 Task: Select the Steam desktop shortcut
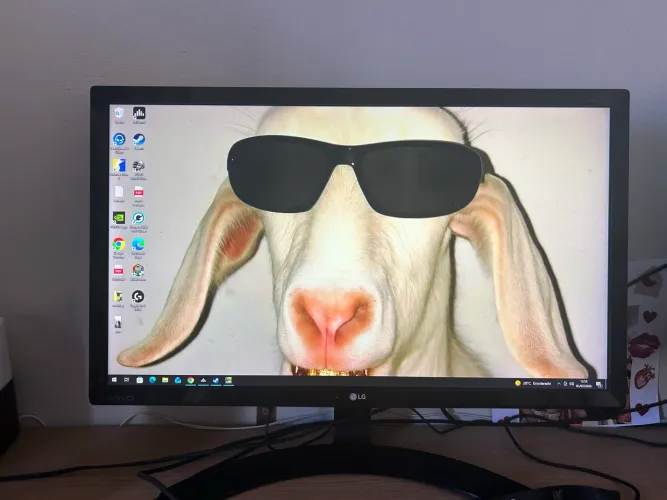coord(139,142)
